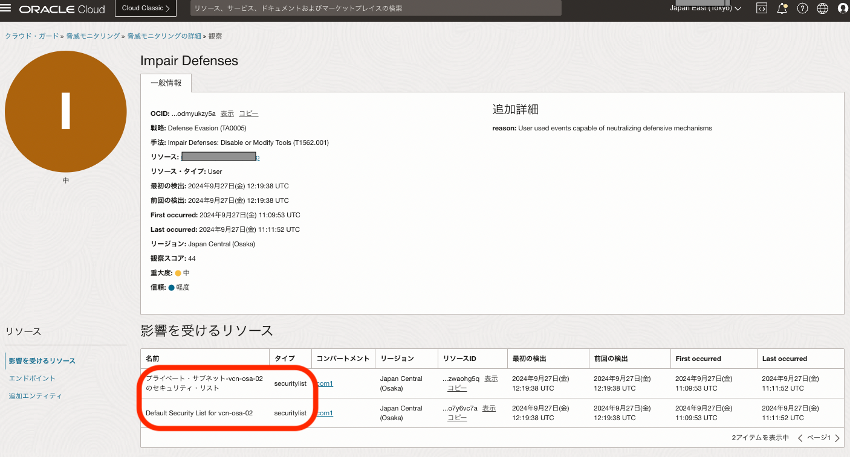Click 表示 for resource ID ...zwaohg5q

(491, 378)
